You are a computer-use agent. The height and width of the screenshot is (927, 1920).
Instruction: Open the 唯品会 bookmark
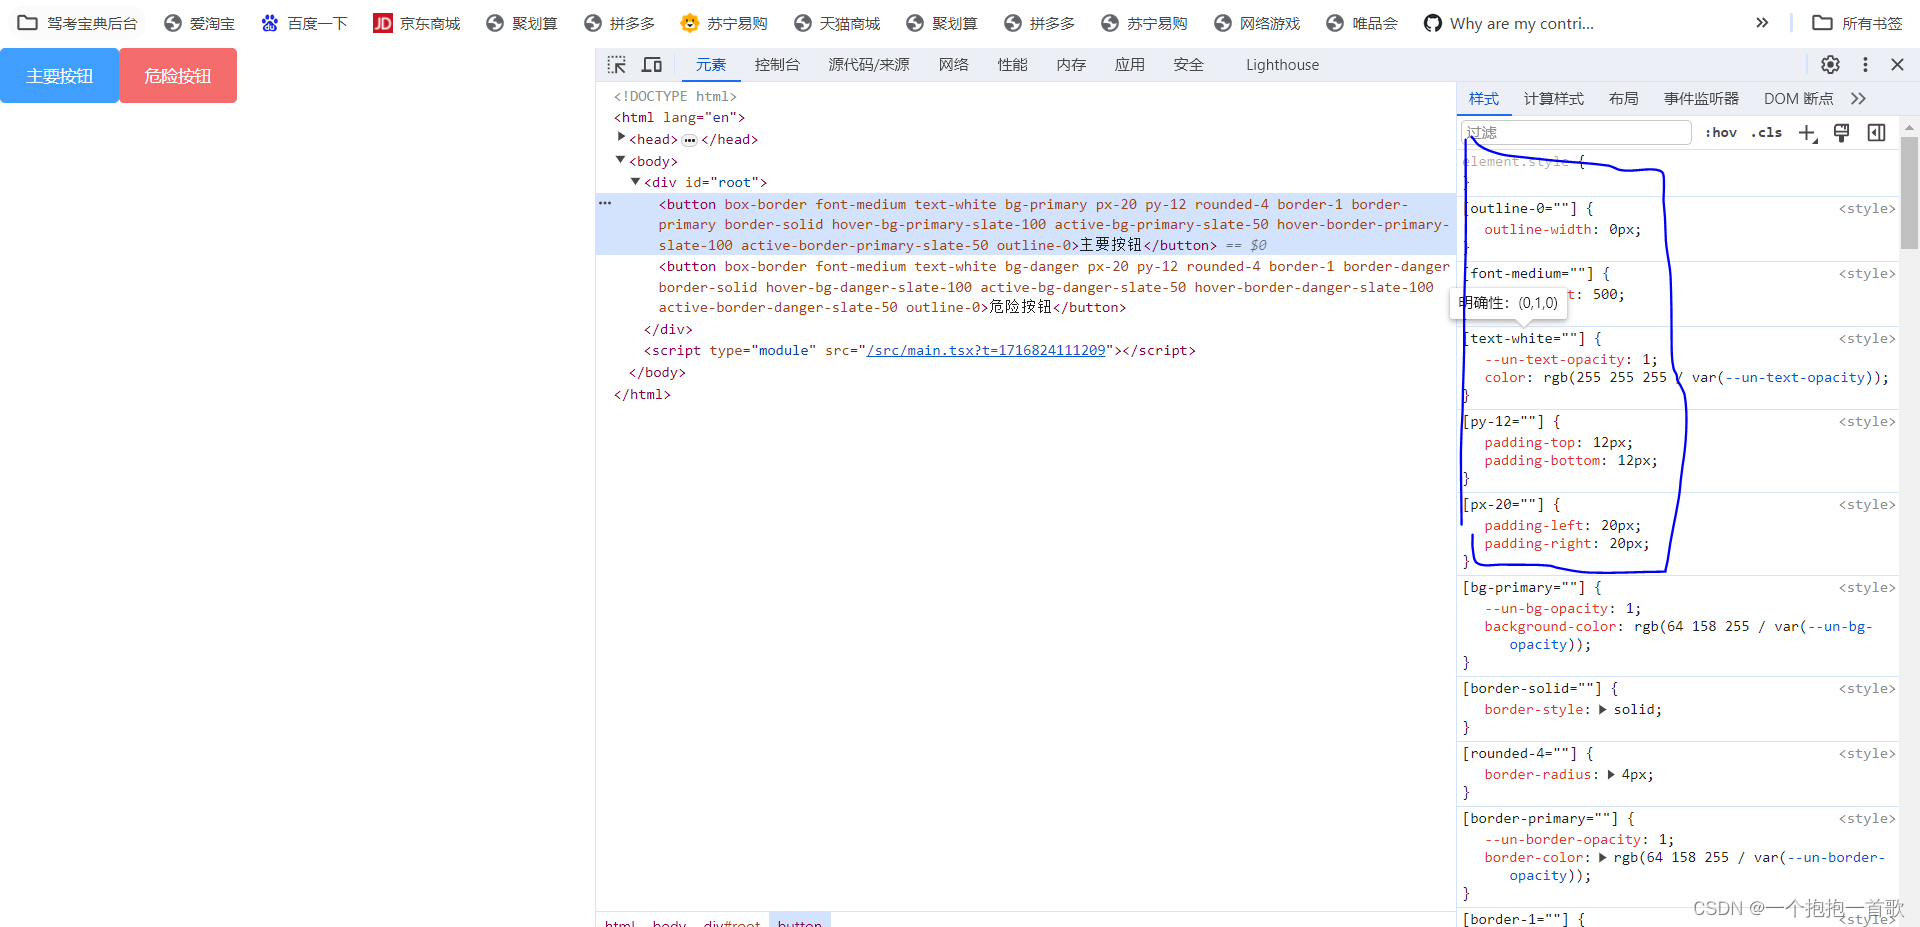pyautogui.click(x=1362, y=23)
